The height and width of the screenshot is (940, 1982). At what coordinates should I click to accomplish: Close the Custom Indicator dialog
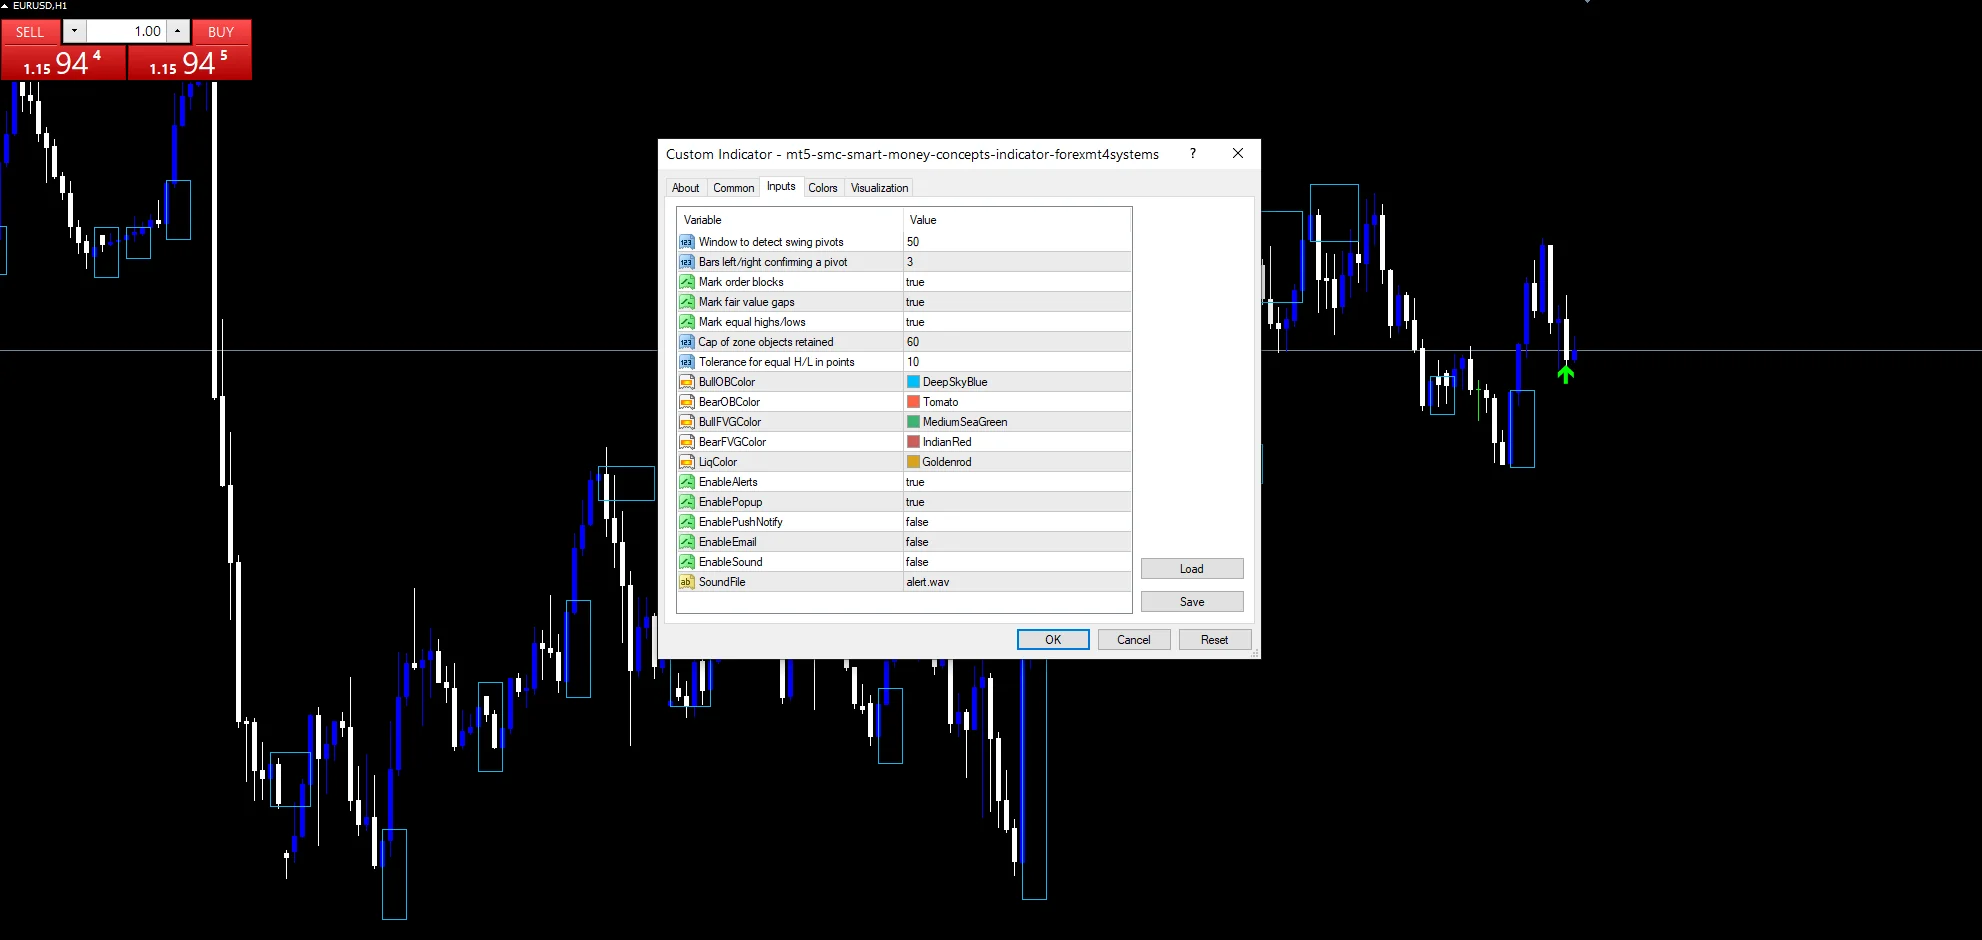coord(1238,153)
